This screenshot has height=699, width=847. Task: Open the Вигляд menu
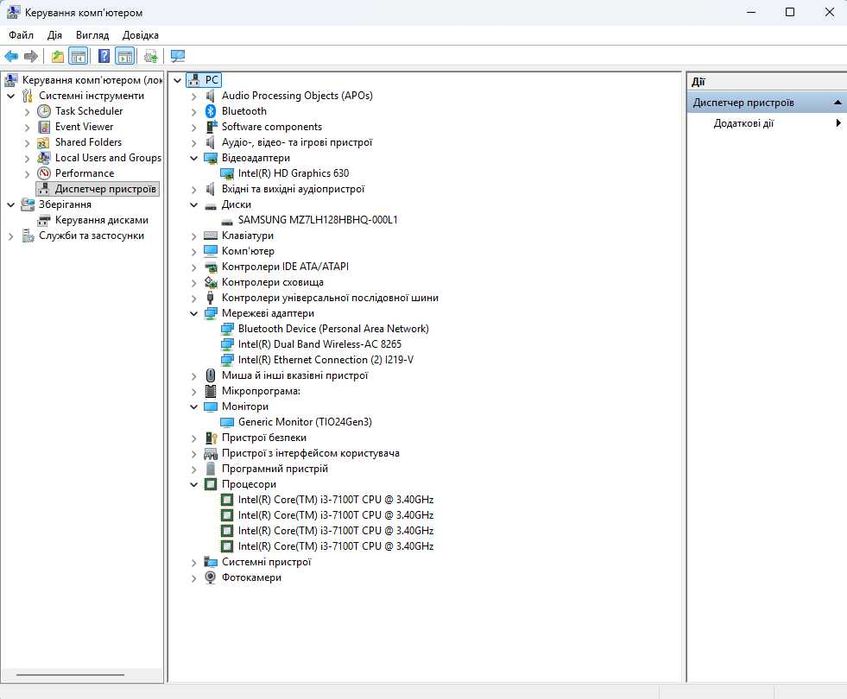pyautogui.click(x=92, y=35)
